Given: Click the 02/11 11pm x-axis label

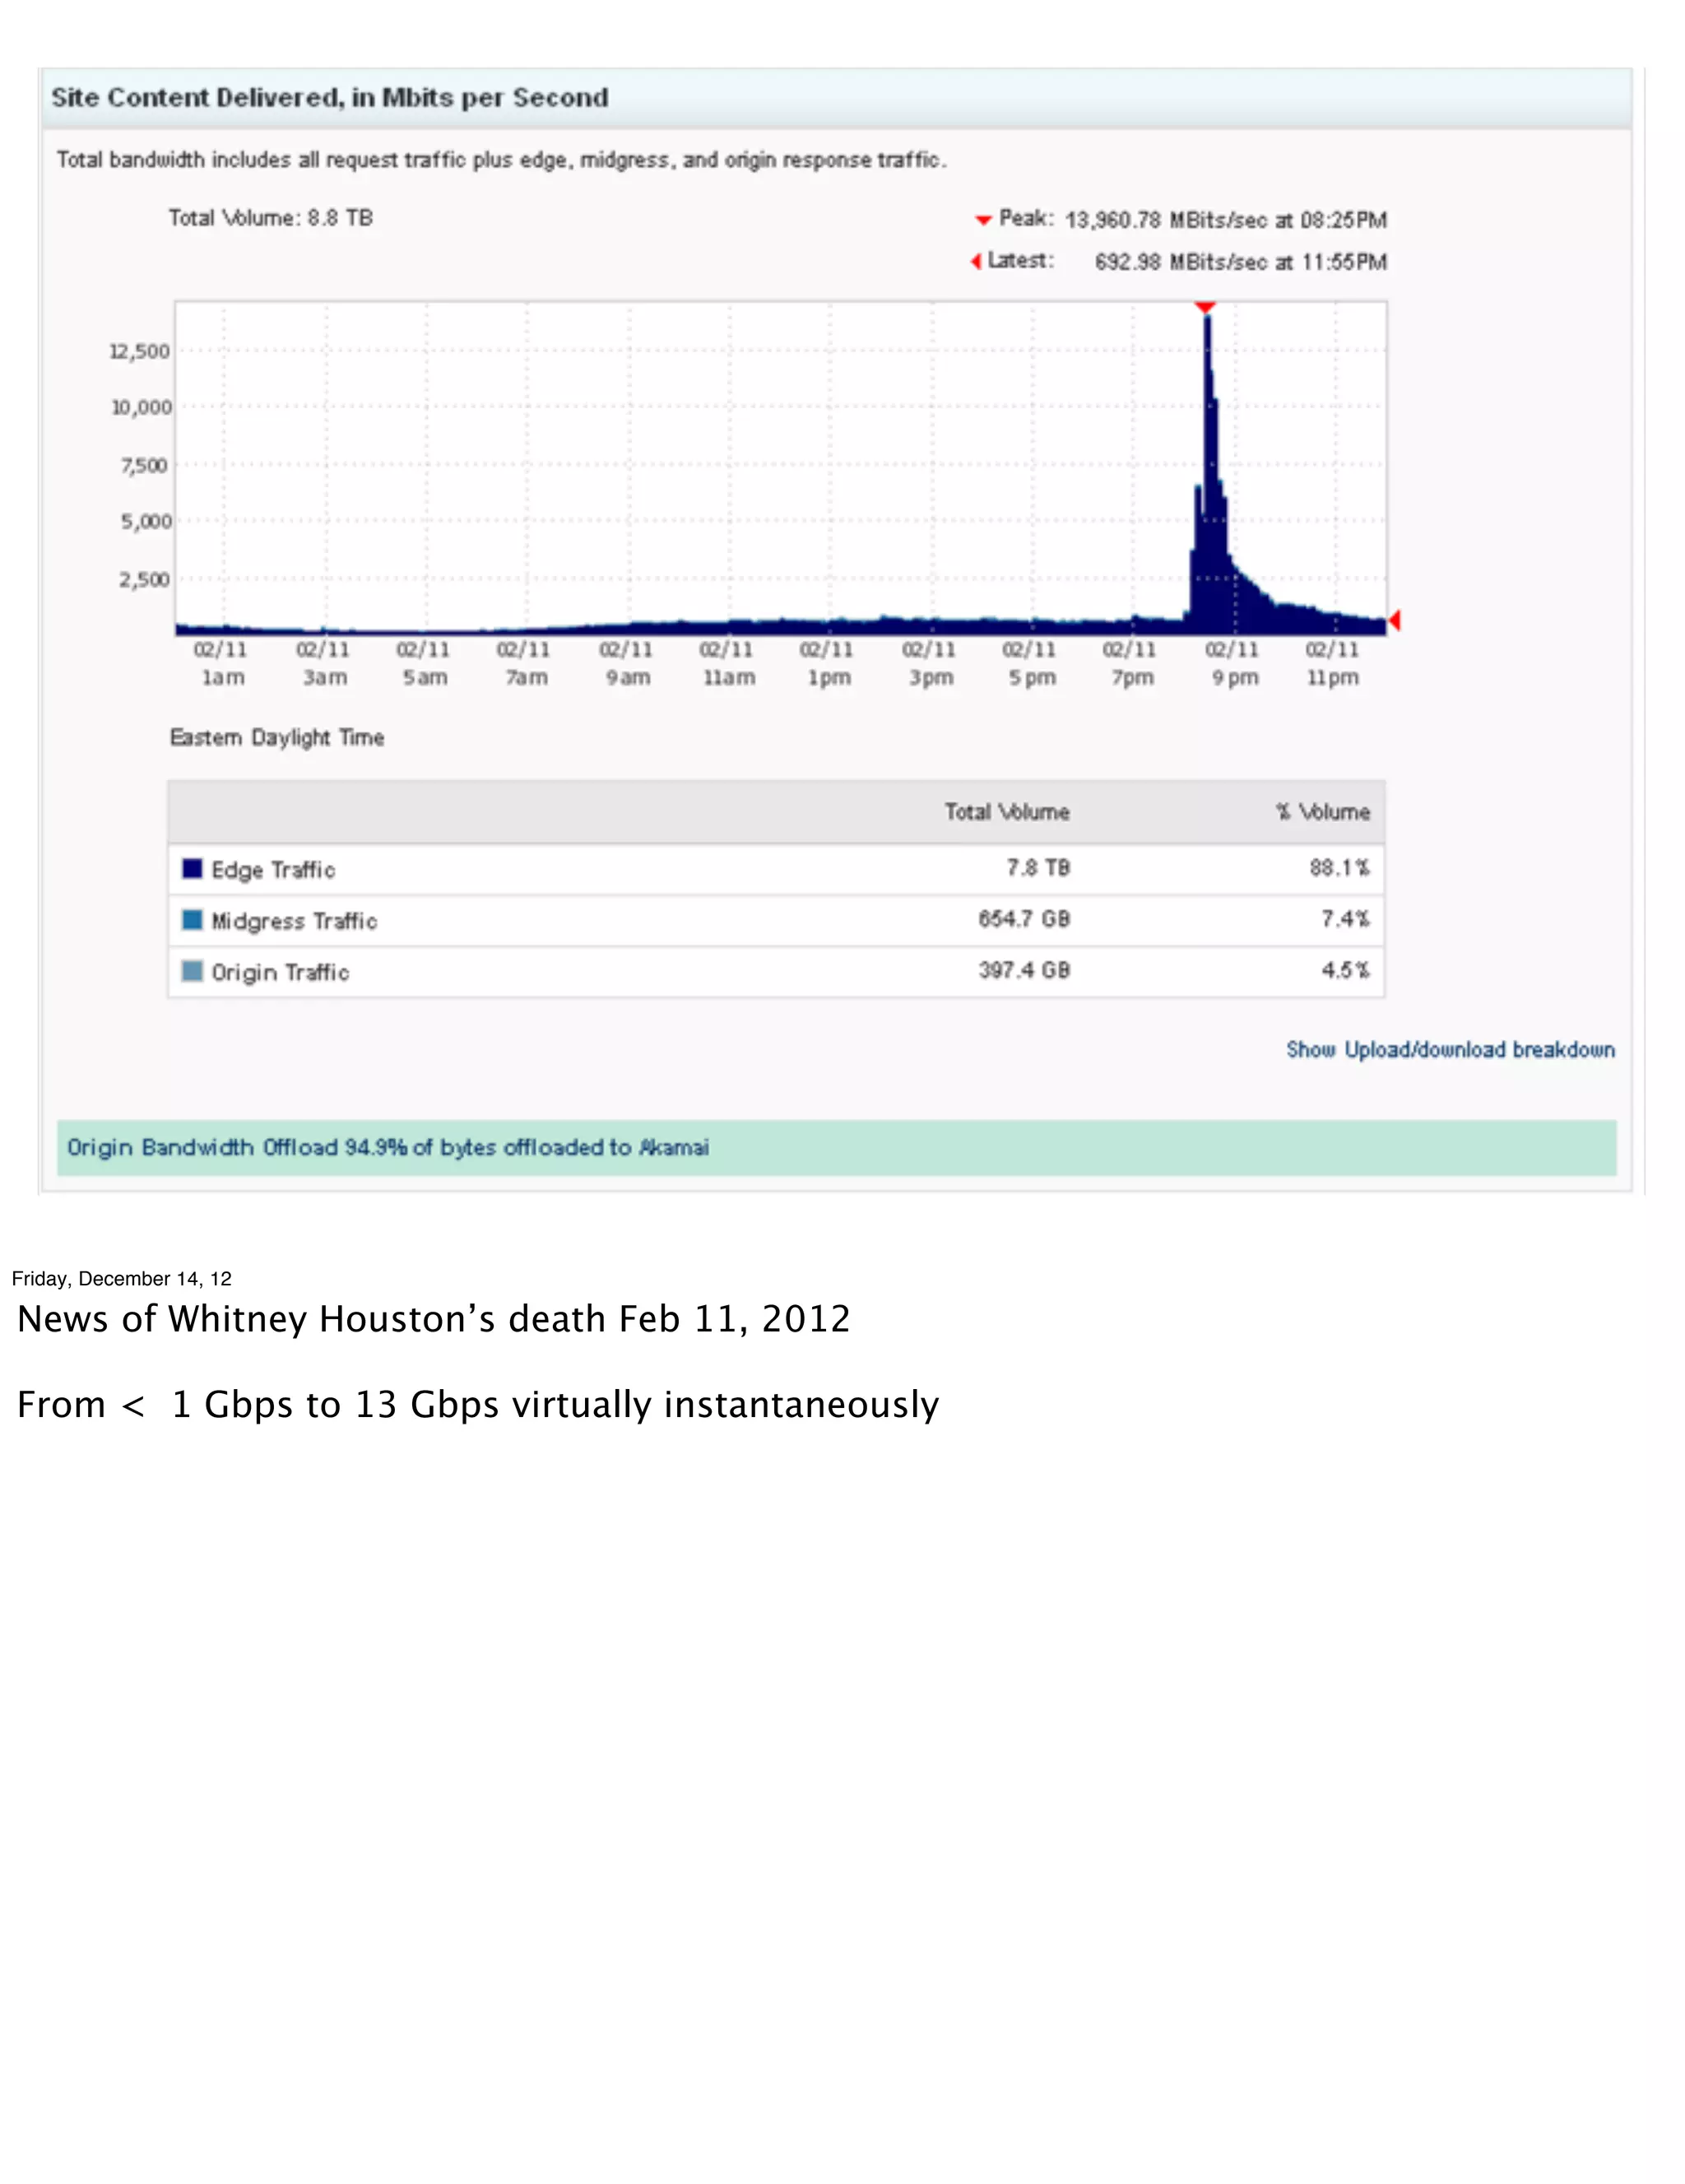Looking at the screenshot, I should click(1333, 663).
